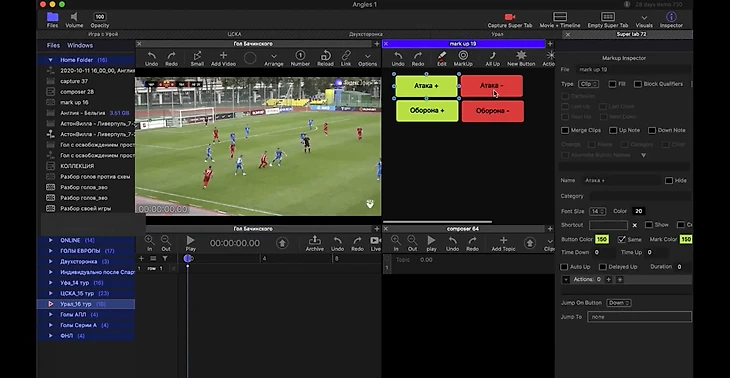Collapse the Home Folder tree
Image resolution: width=730 pixels, height=378 pixels.
point(51,60)
